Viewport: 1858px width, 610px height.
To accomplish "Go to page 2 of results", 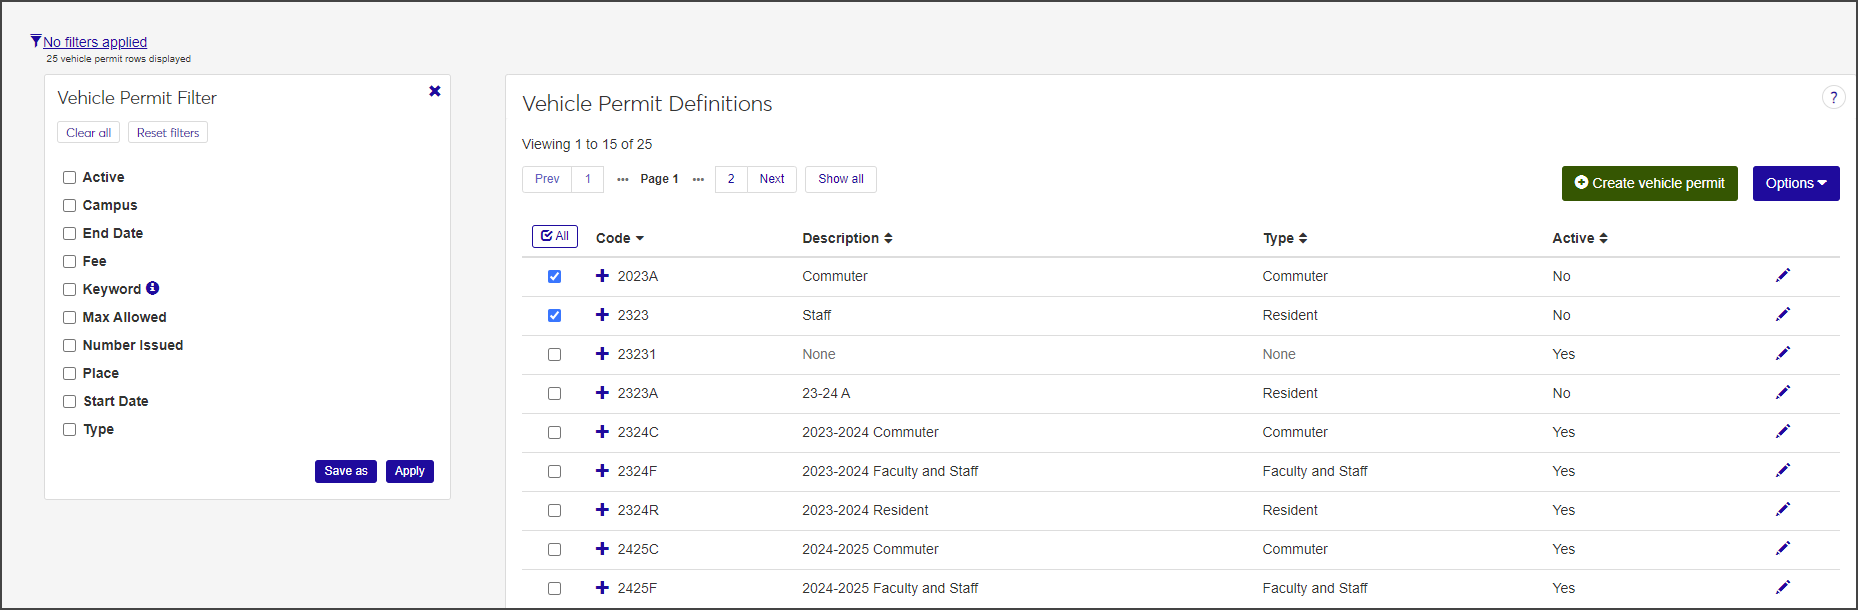I will 731,179.
